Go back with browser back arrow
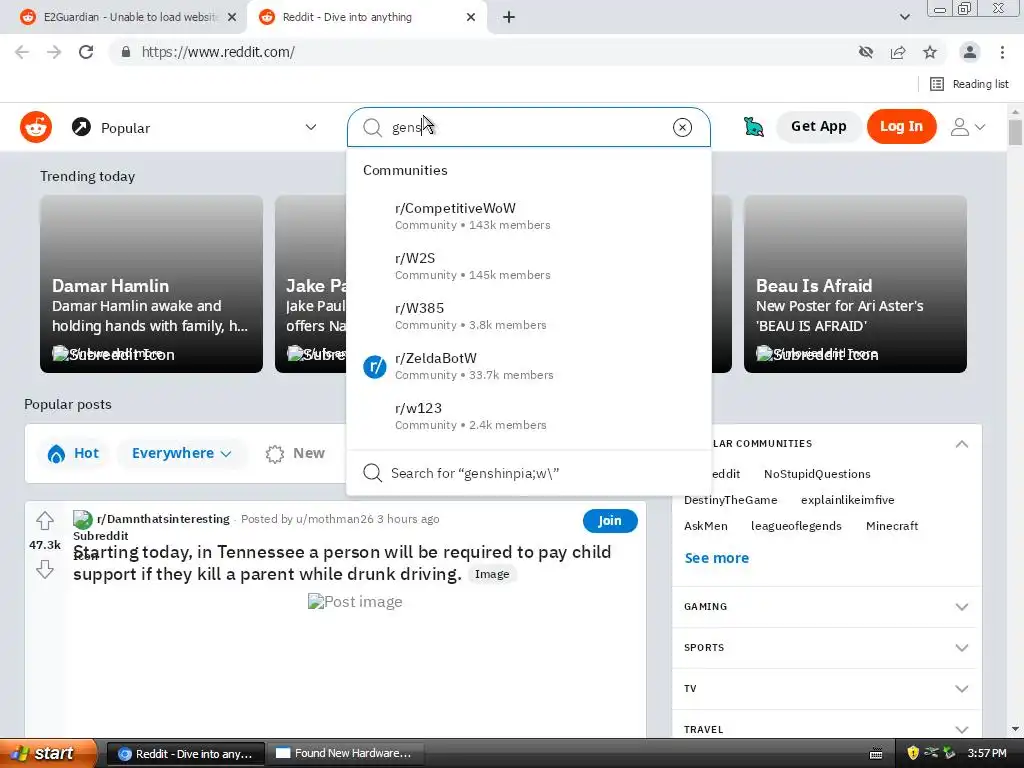1024x768 pixels. tap(22, 52)
